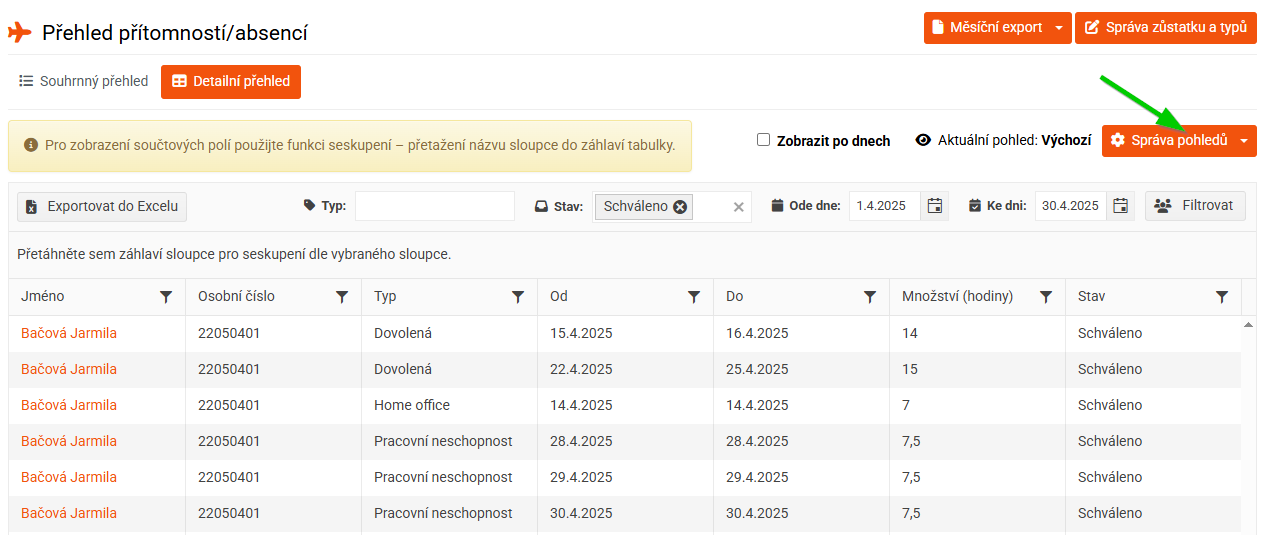Click the Správa zůstatku a typů button
1263x535 pixels.
coord(1166,28)
